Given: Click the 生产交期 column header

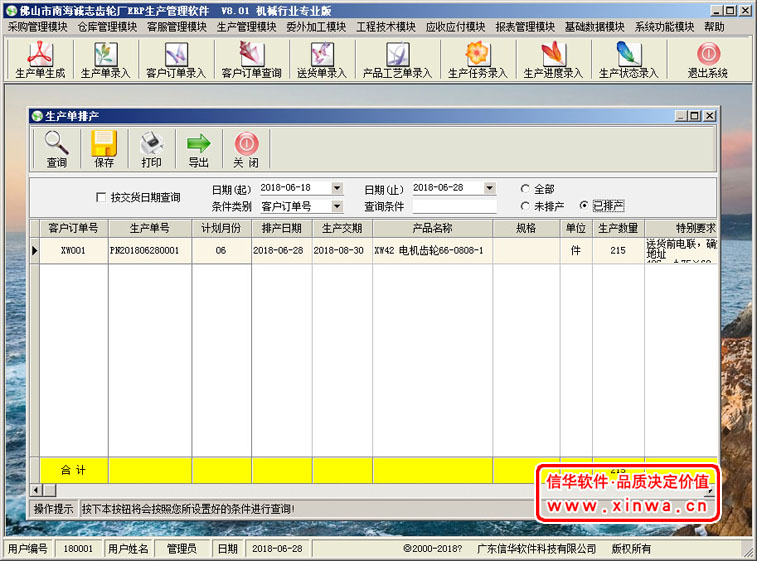Looking at the screenshot, I should 342,228.
